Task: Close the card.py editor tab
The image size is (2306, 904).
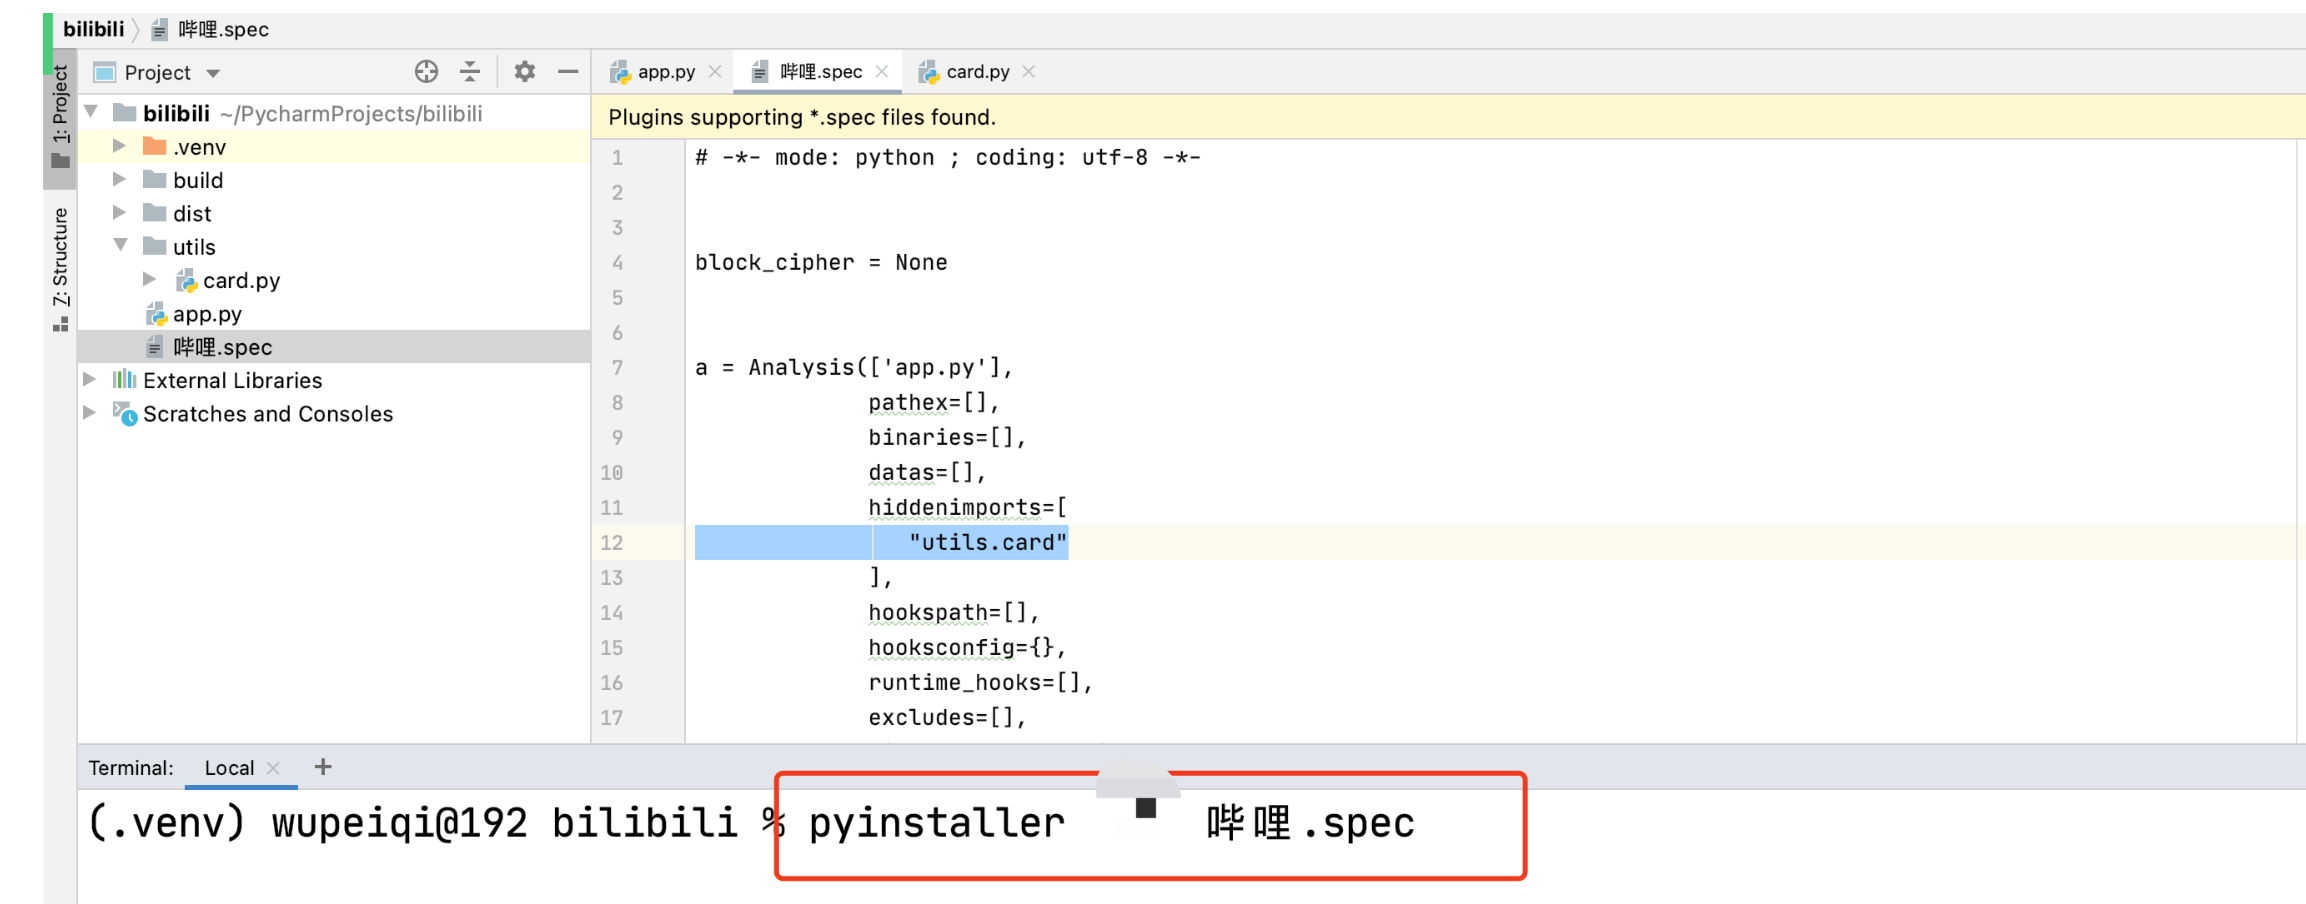Action: tap(1029, 72)
